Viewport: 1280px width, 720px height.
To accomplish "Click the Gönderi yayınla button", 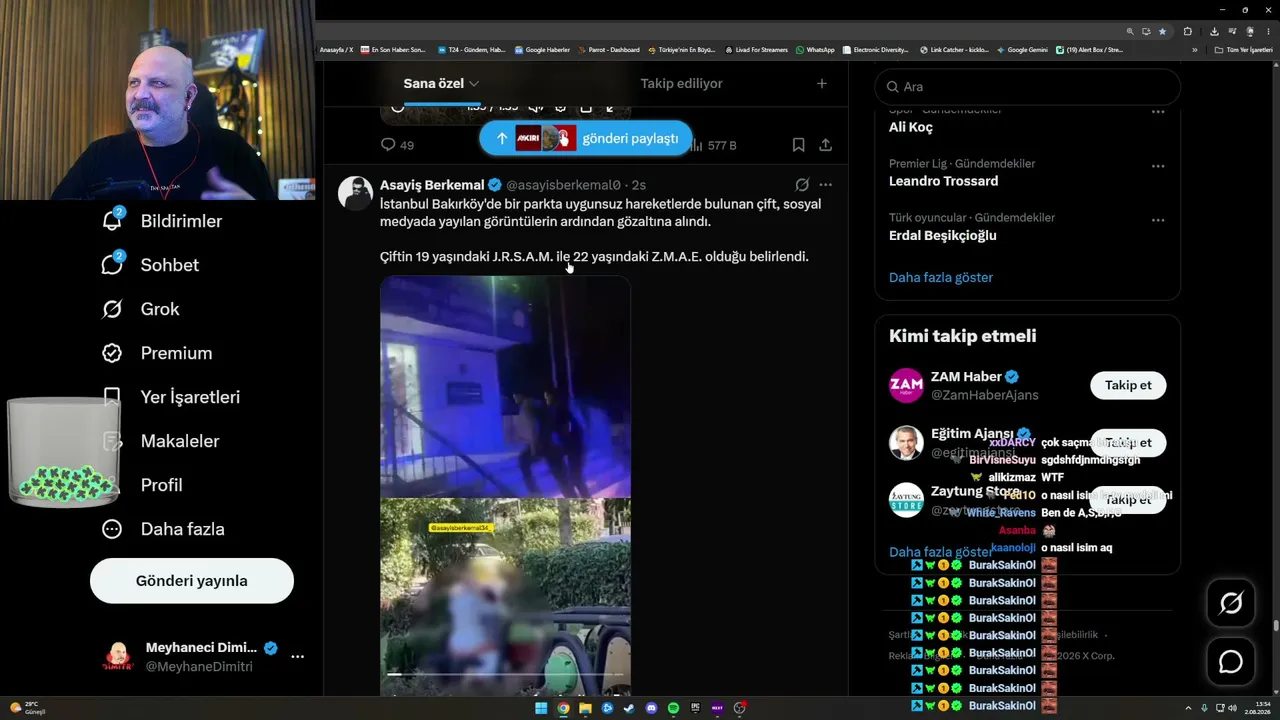I will point(192,581).
